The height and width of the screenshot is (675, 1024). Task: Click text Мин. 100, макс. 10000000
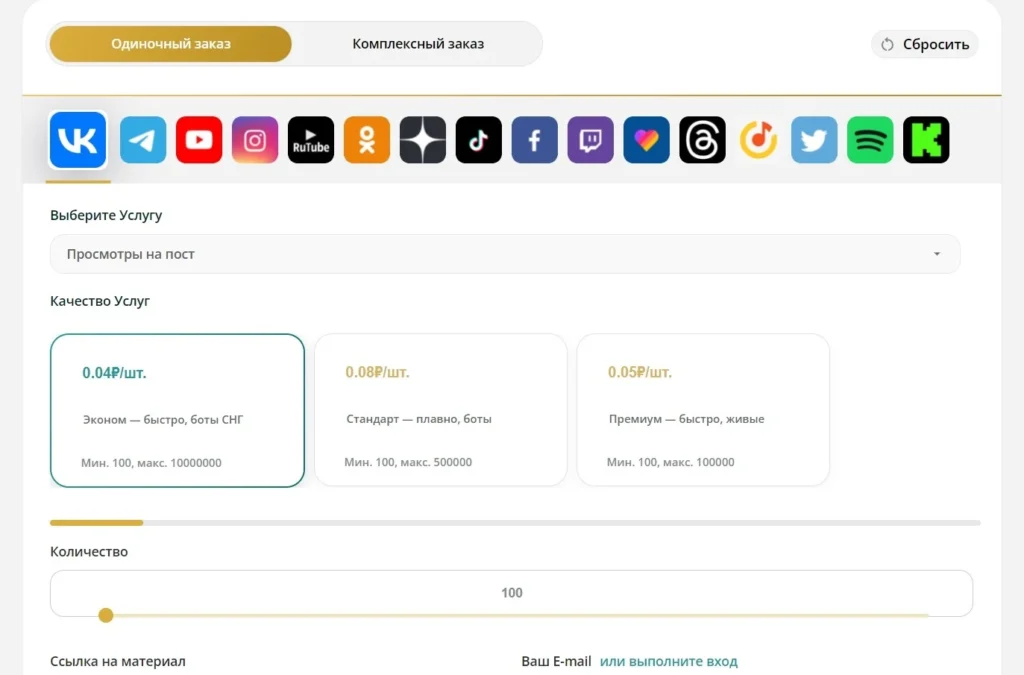pos(151,463)
